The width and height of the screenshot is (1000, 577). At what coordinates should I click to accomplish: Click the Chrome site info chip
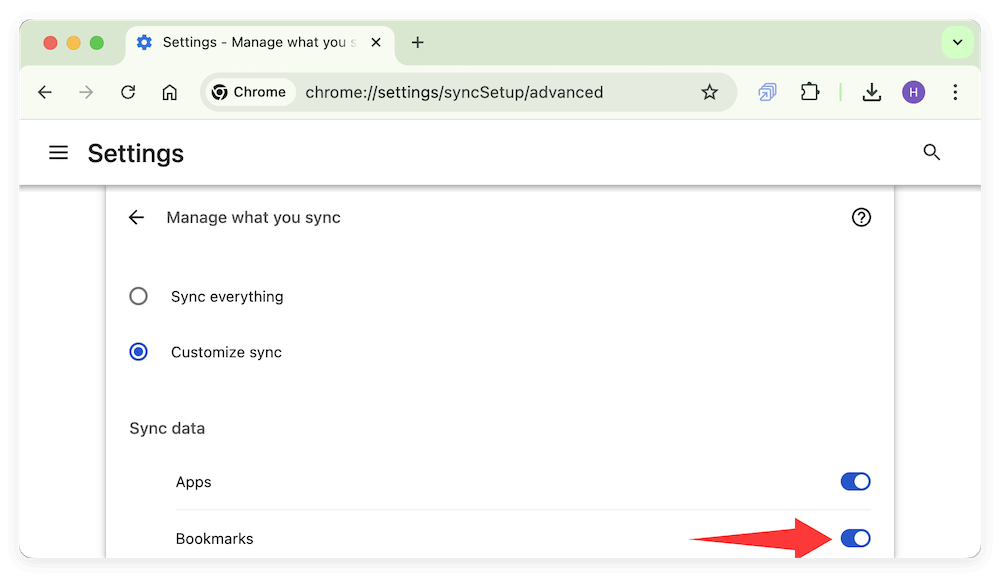(x=248, y=91)
